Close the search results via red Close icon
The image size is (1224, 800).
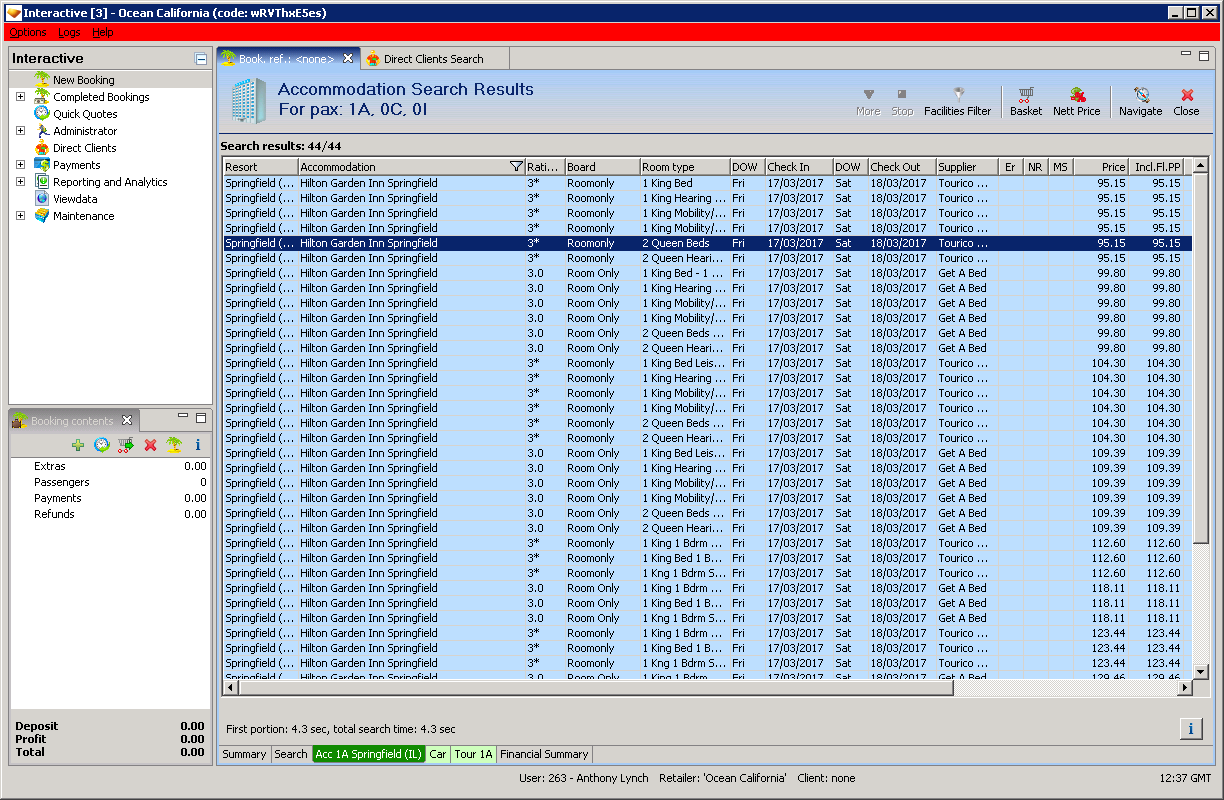(x=1187, y=96)
